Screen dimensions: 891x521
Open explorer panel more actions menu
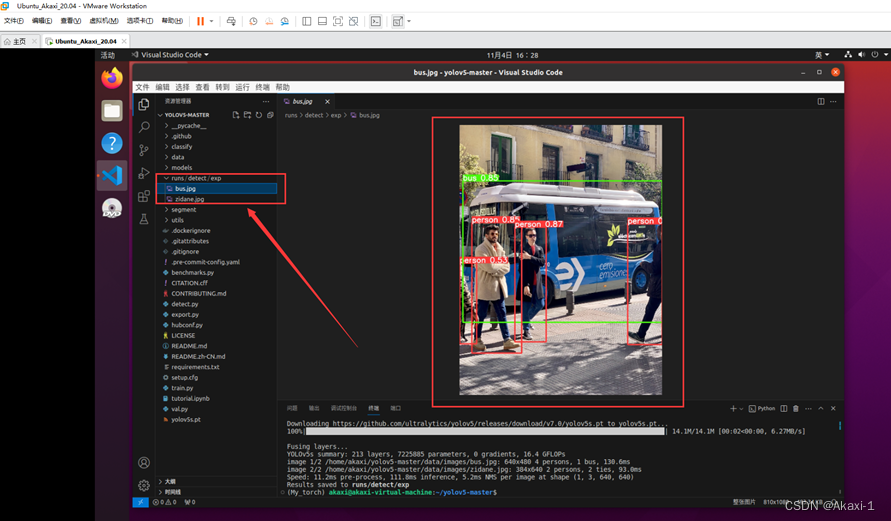tap(265, 101)
